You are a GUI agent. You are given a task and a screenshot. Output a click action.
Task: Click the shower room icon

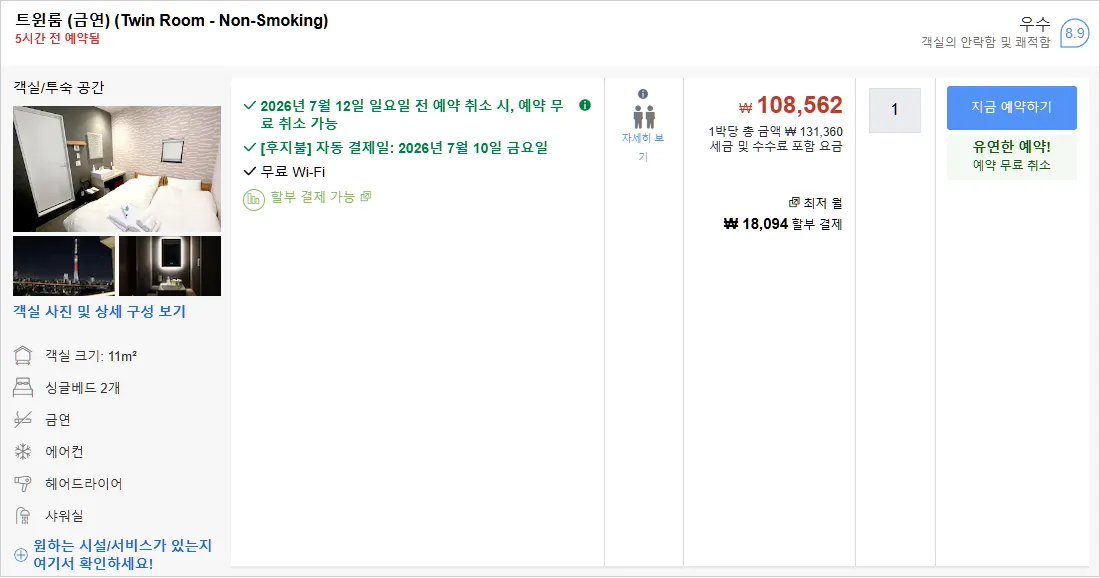point(23,516)
